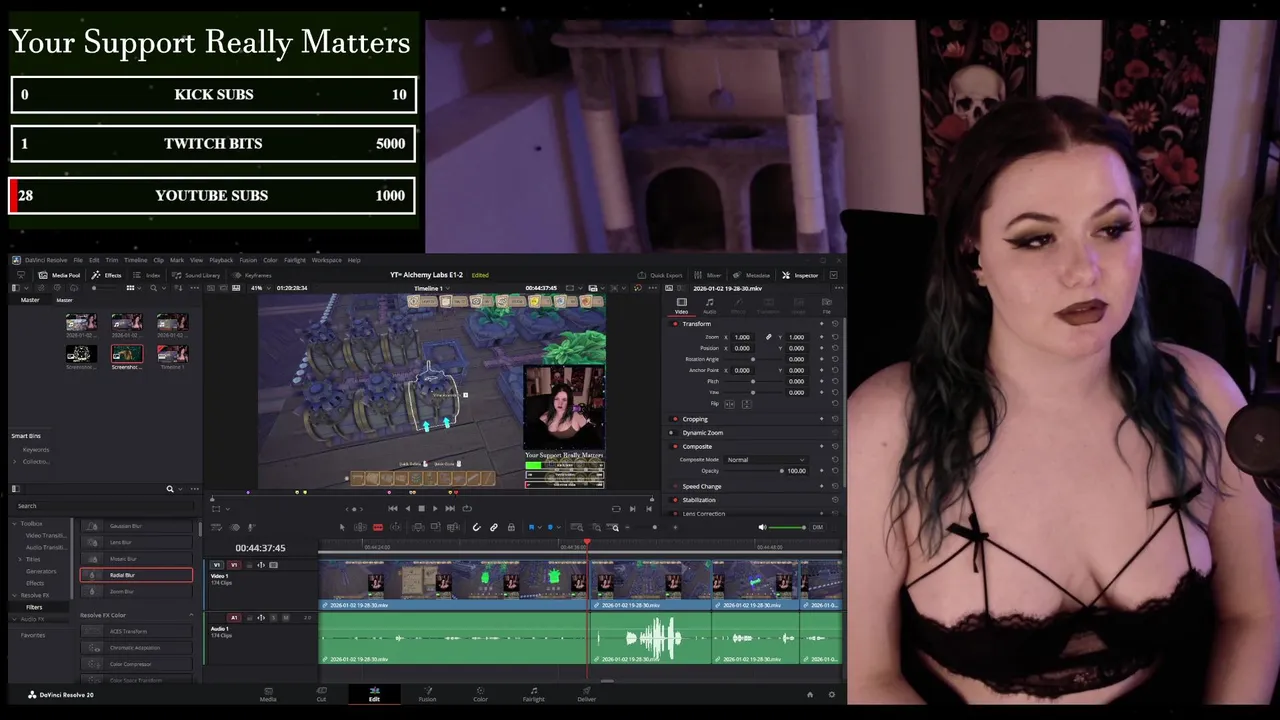Open the Audio tab in the Inspector
The width and height of the screenshot is (1280, 720).
[709, 306]
